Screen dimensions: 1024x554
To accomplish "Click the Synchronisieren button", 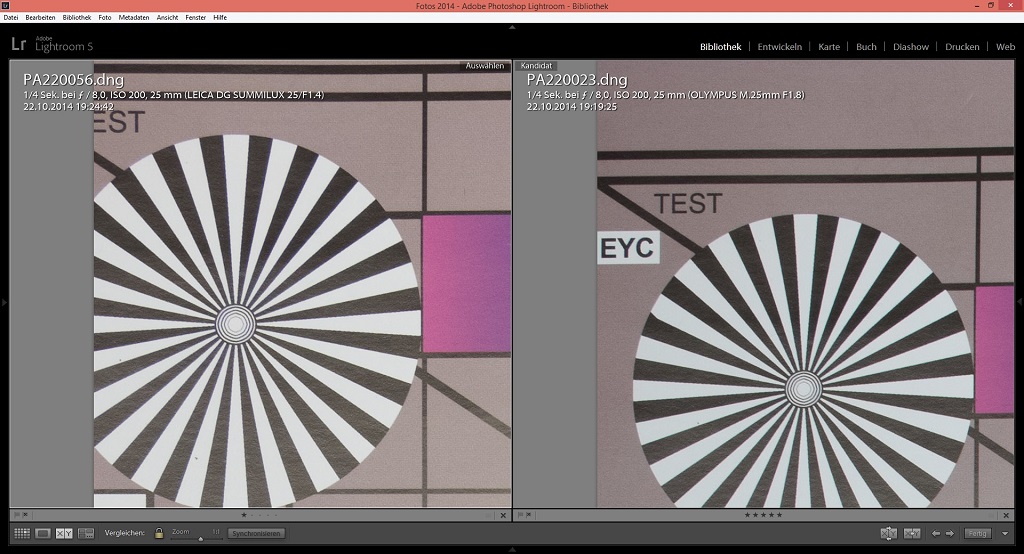I will 256,534.
